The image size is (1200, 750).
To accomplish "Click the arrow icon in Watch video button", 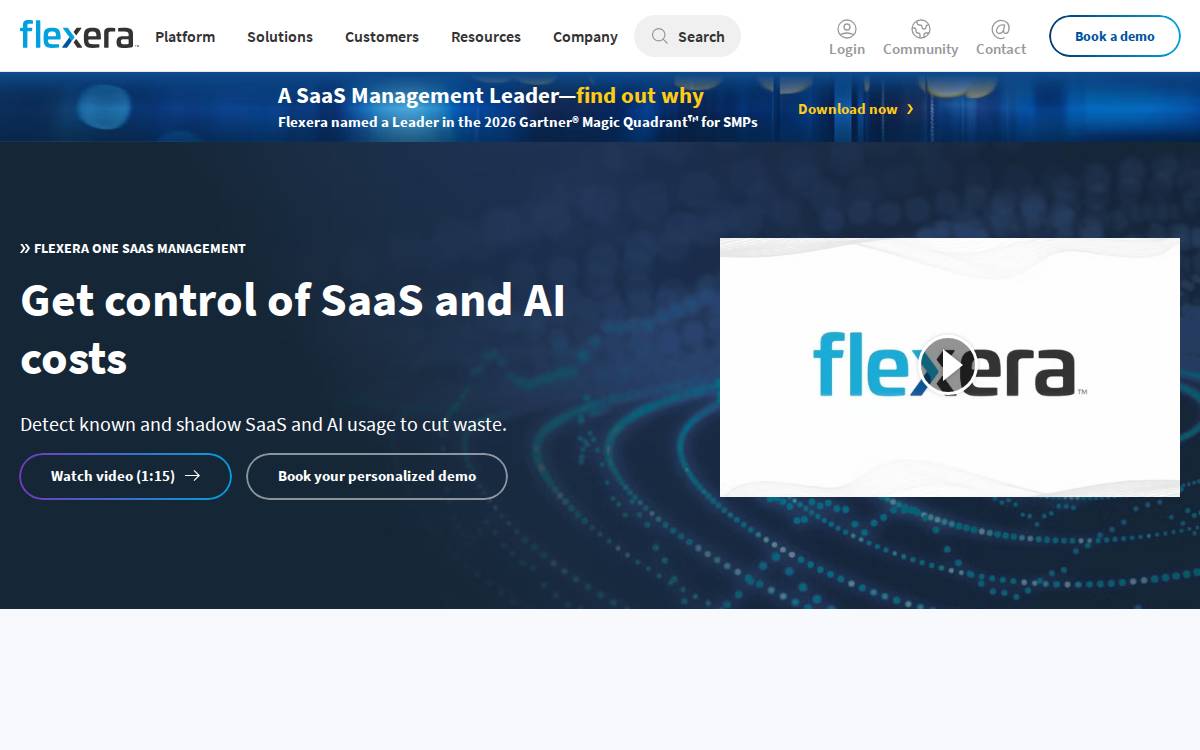I will click(193, 476).
